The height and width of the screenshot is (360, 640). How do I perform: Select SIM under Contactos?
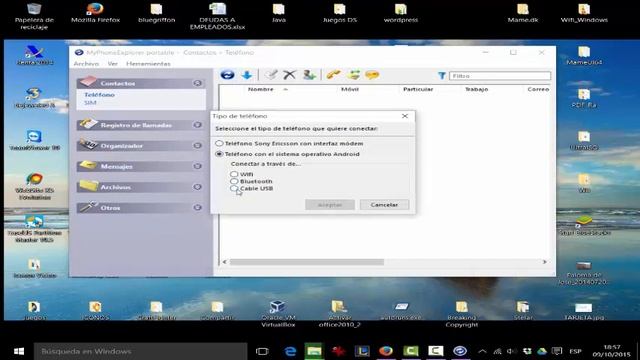click(x=90, y=103)
